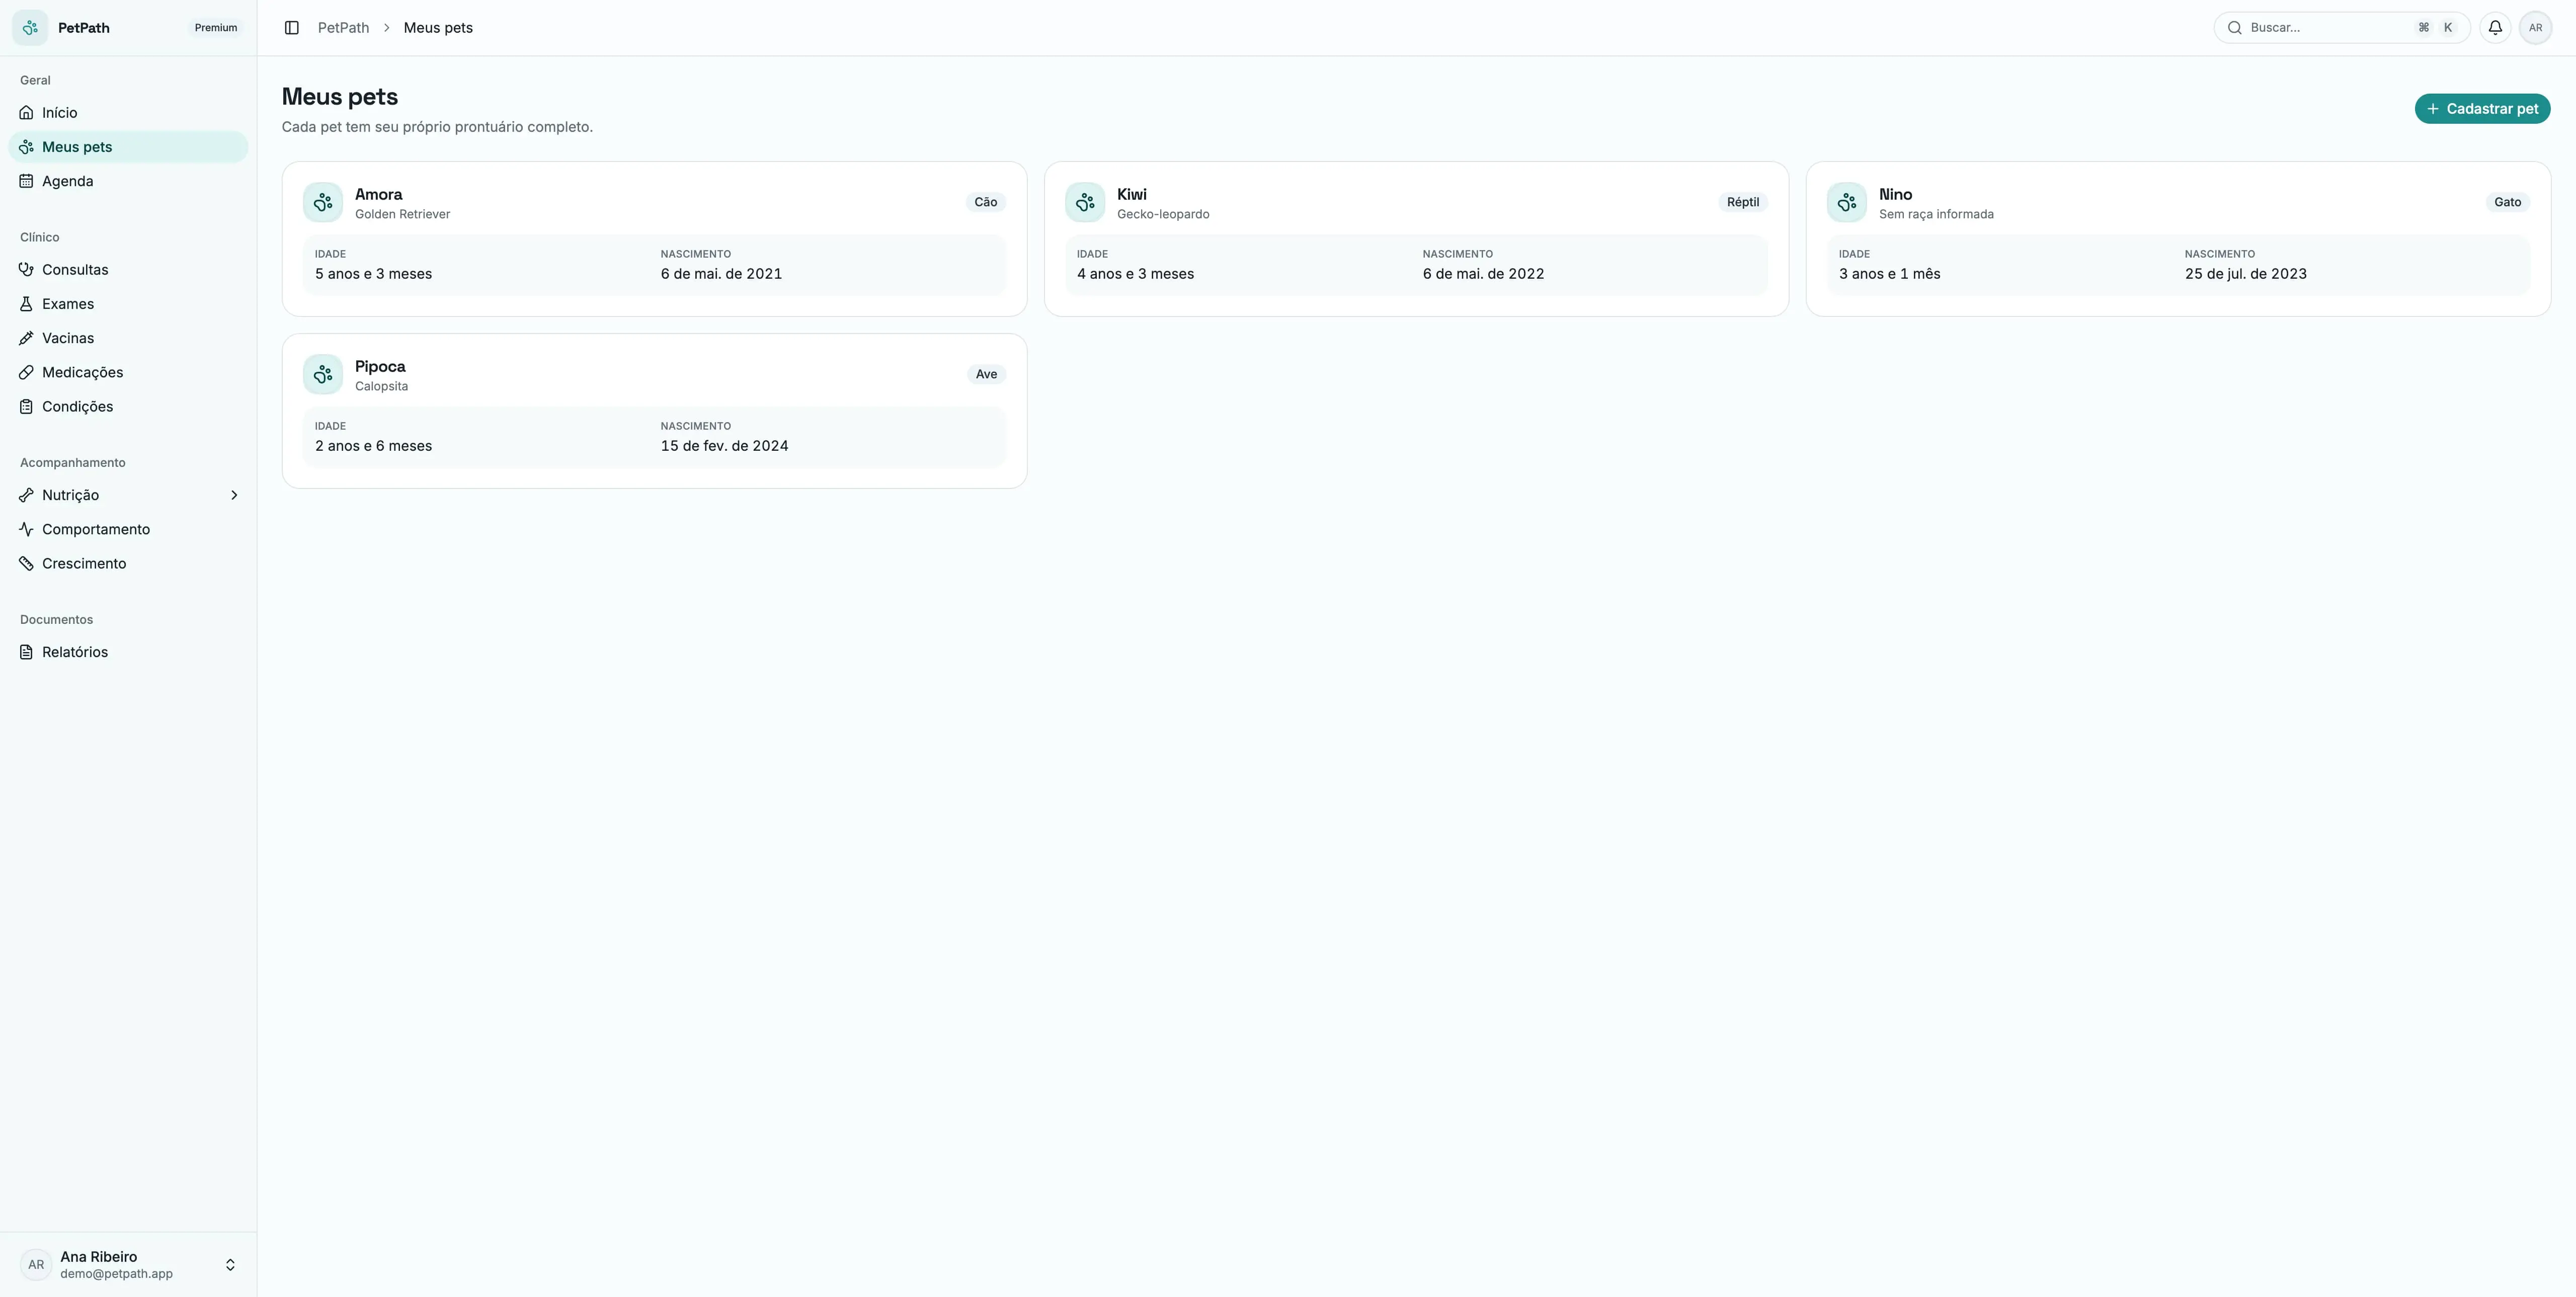Click Amora's paw avatar icon
The width and height of the screenshot is (2576, 1297).
point(323,202)
